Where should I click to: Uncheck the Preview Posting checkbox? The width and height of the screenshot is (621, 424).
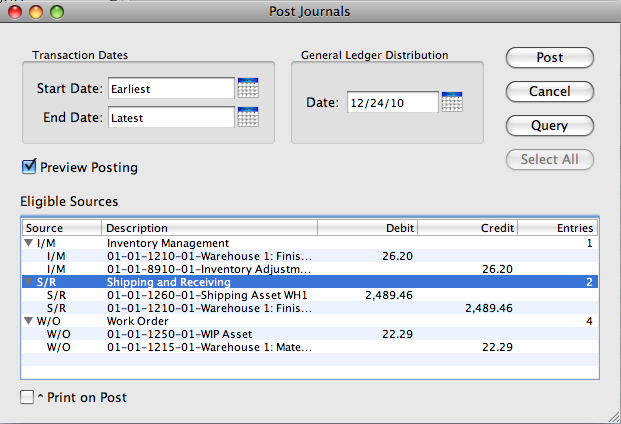click(29, 167)
